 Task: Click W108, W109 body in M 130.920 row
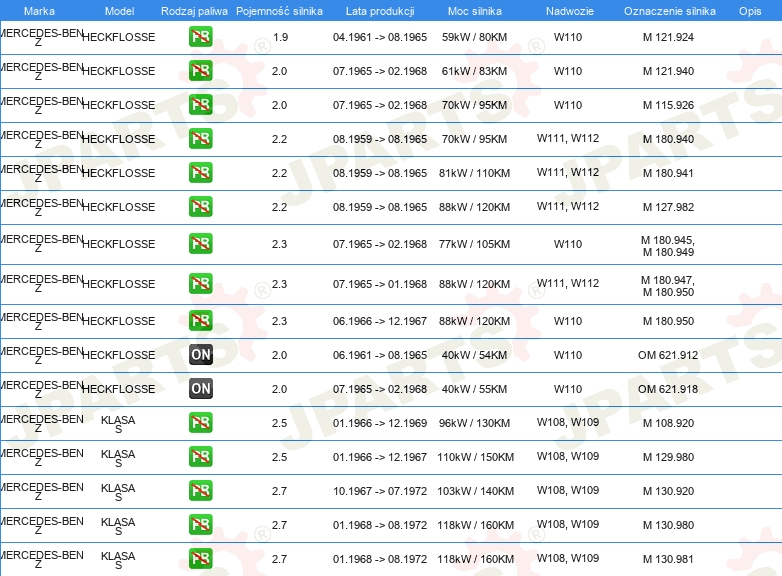point(568,490)
